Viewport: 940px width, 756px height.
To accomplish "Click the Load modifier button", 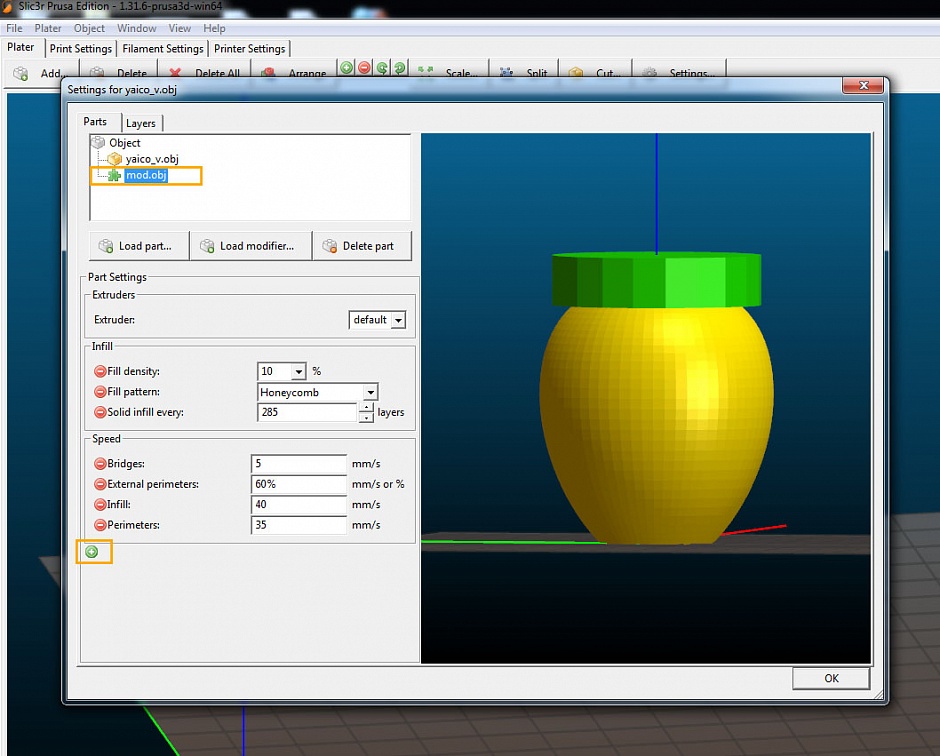I will 250,245.
